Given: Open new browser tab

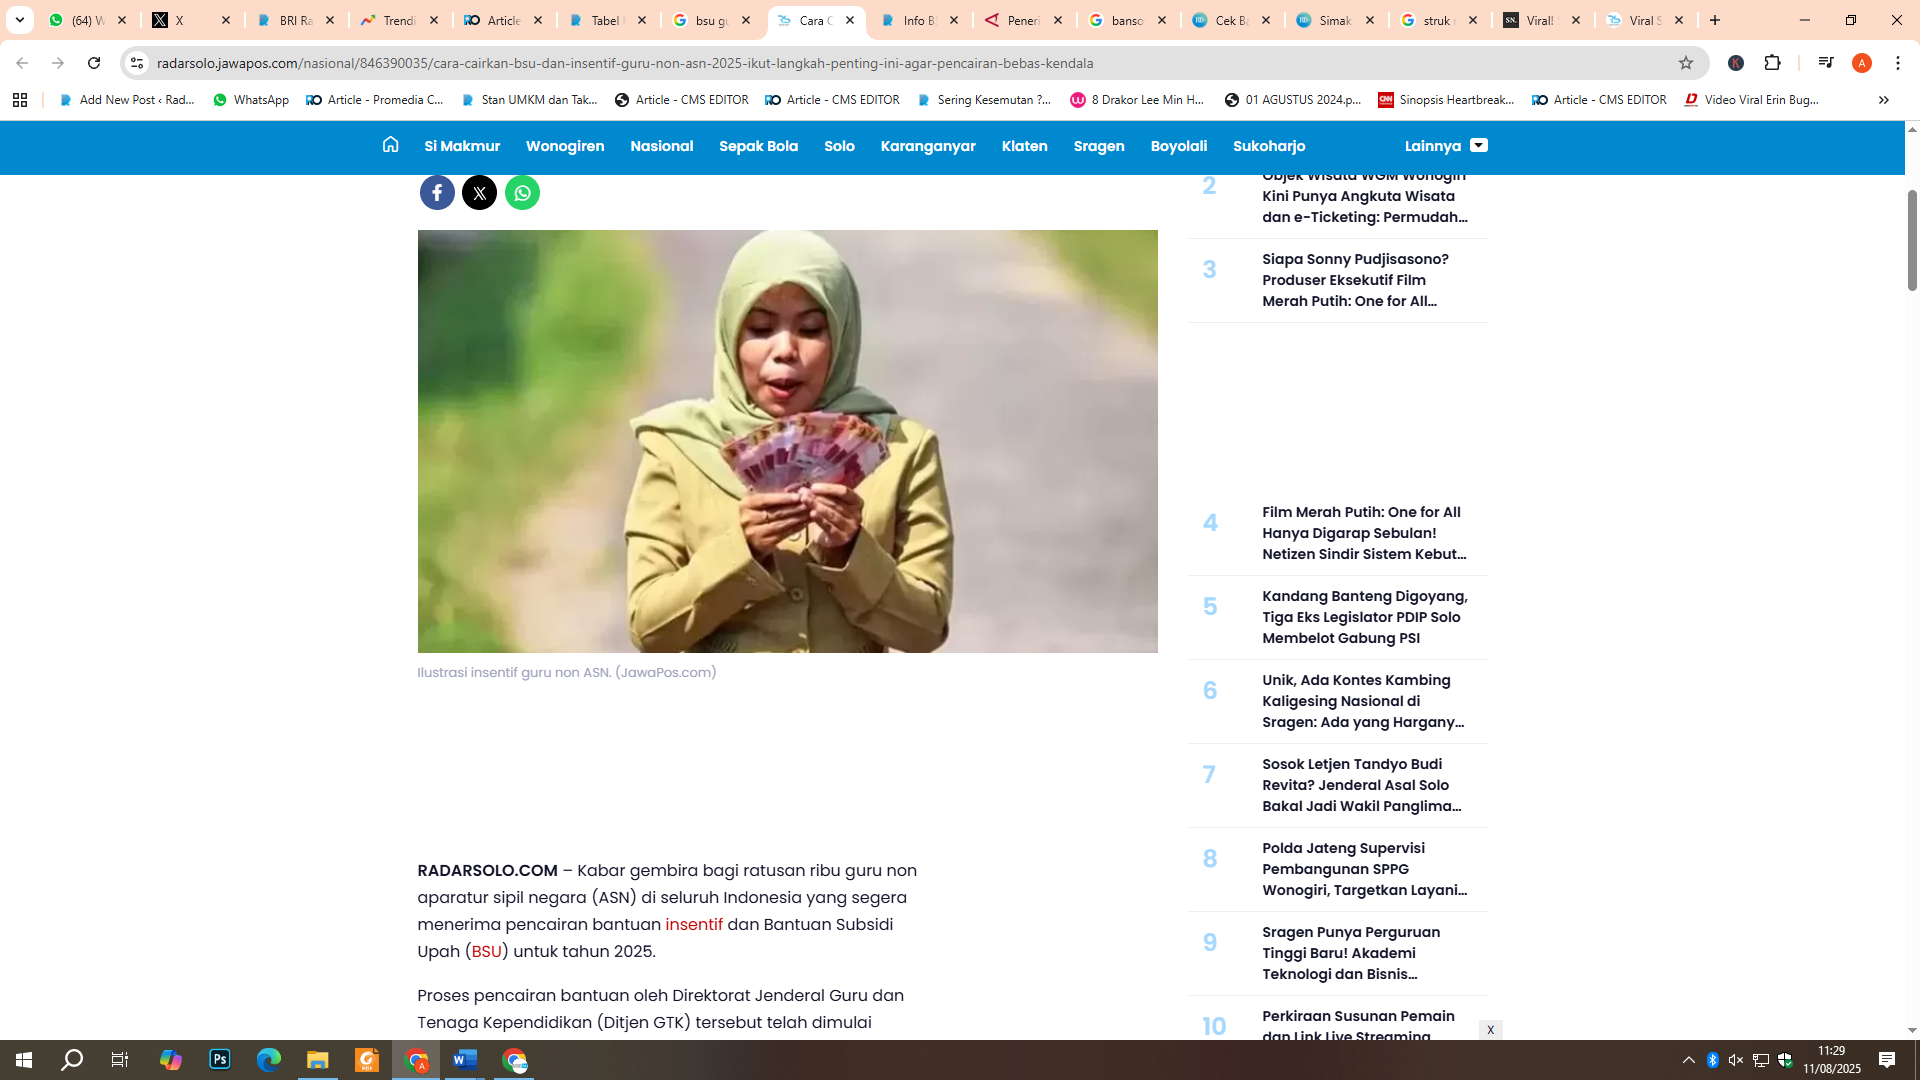Looking at the screenshot, I should pos(1715,20).
